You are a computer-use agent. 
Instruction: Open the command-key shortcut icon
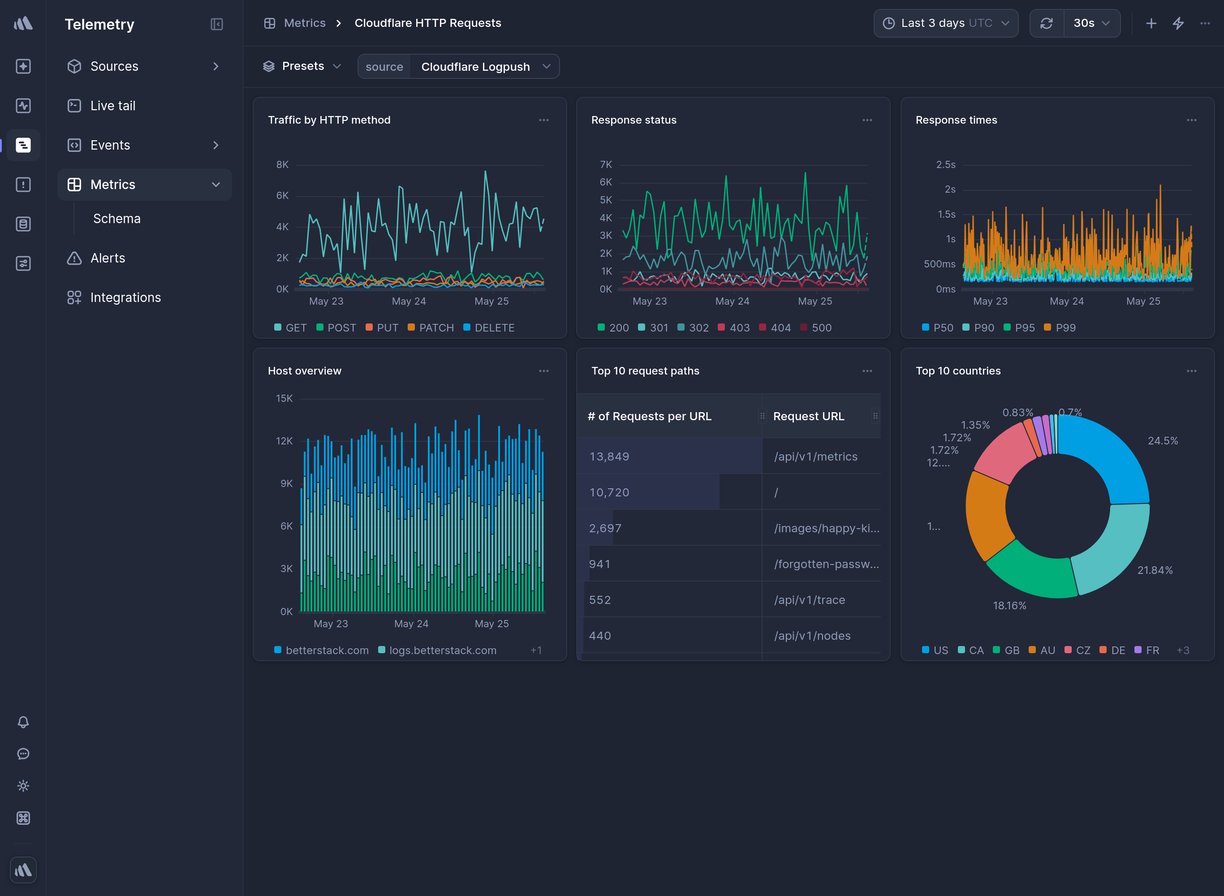[x=23, y=818]
